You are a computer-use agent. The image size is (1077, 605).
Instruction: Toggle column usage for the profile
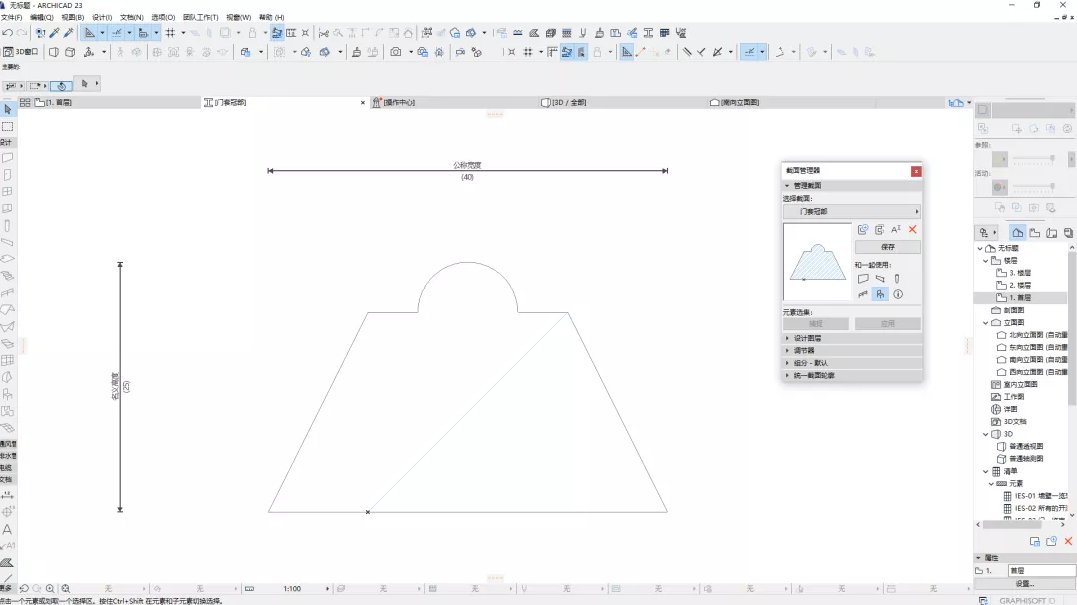897,279
